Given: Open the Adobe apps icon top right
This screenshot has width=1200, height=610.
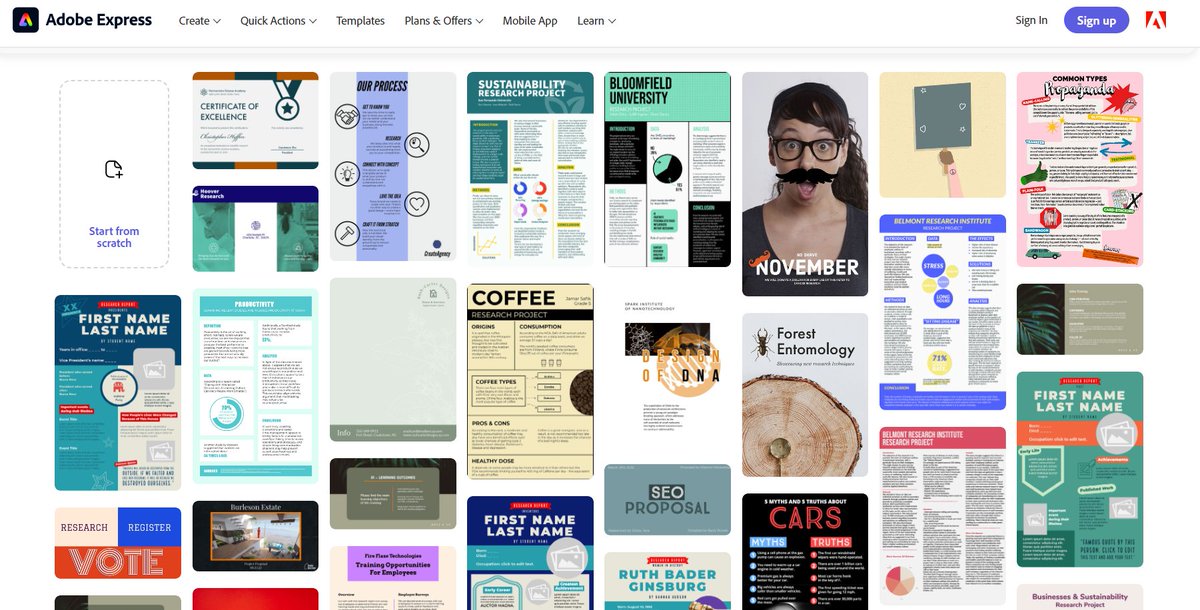Looking at the screenshot, I should point(1156,19).
